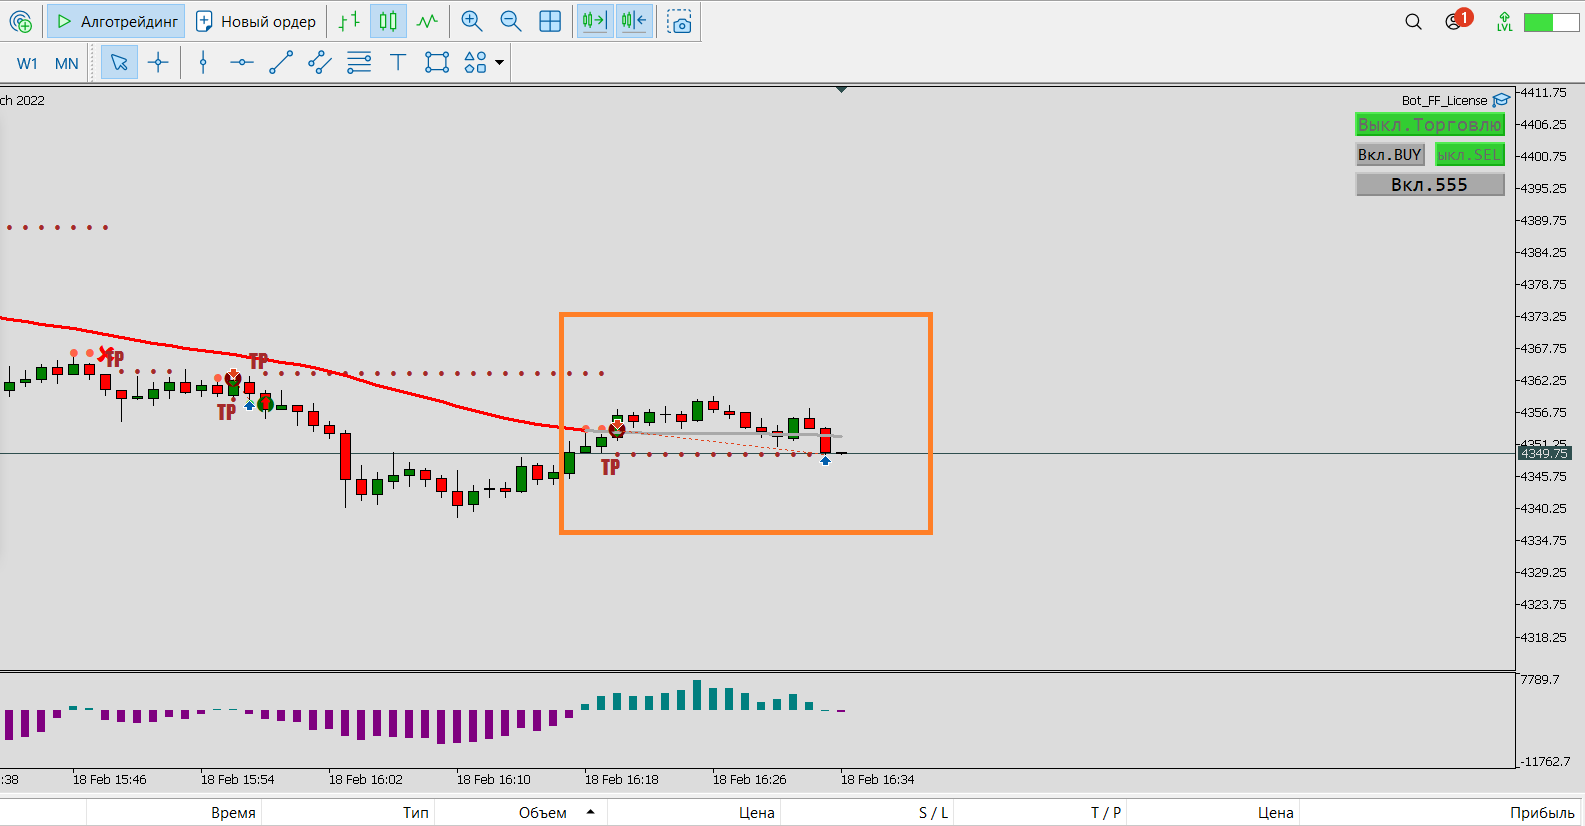The image size is (1585, 826).
Task: Select the shapes drawing tool
Action: click(x=437, y=63)
